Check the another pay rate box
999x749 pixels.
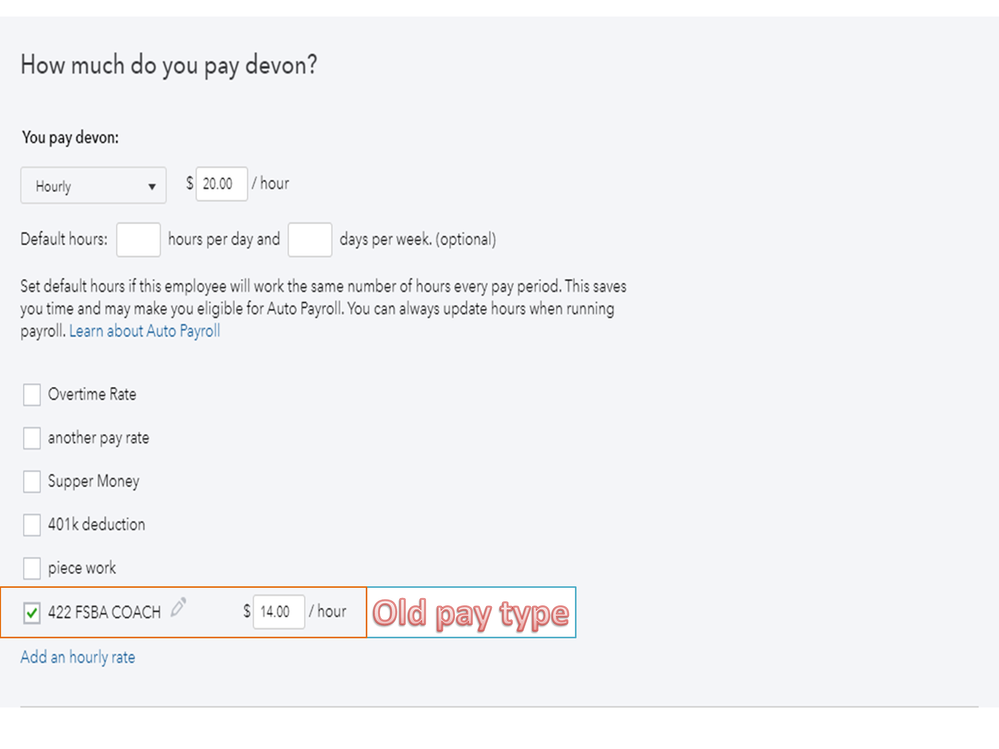(32, 438)
